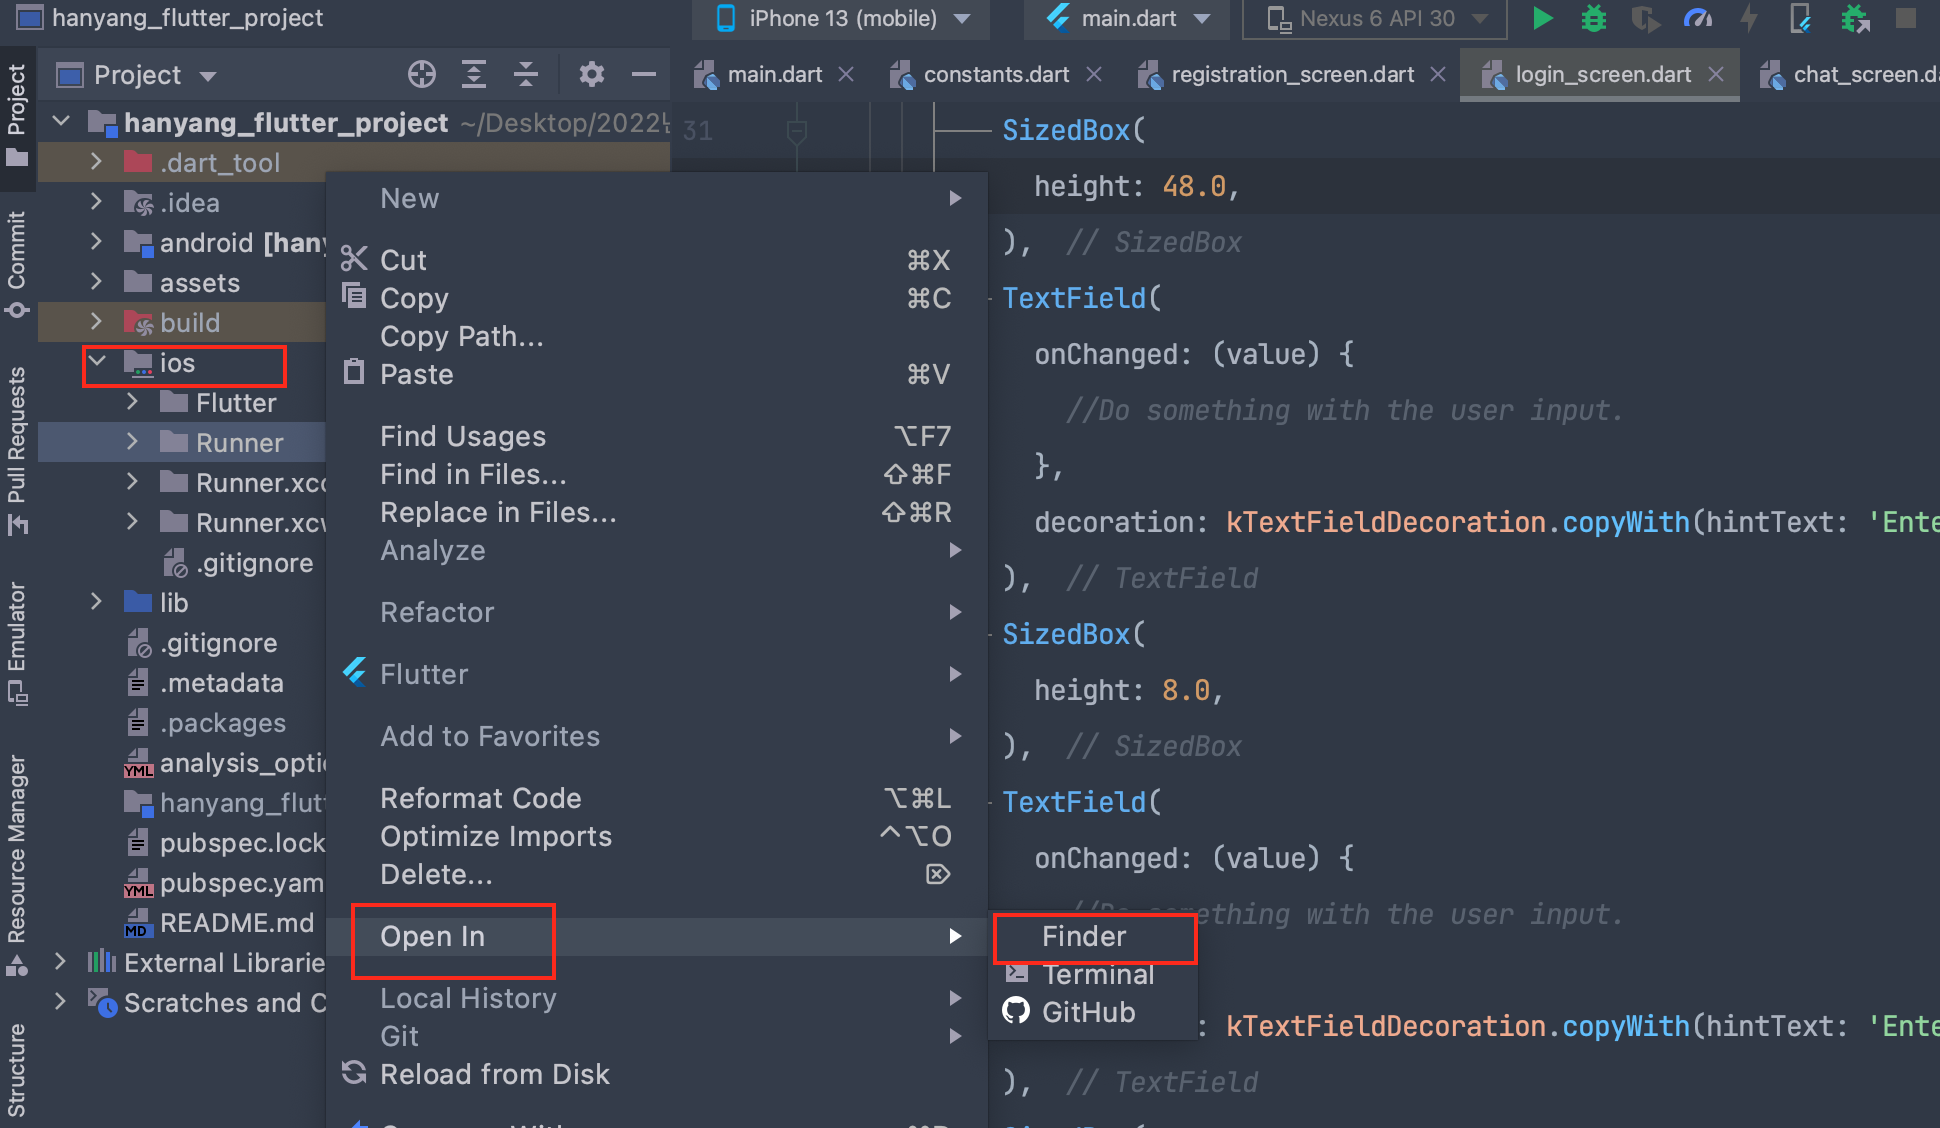Image resolution: width=1940 pixels, height=1128 pixels.
Task: Click the green Run button
Action: tap(1542, 18)
